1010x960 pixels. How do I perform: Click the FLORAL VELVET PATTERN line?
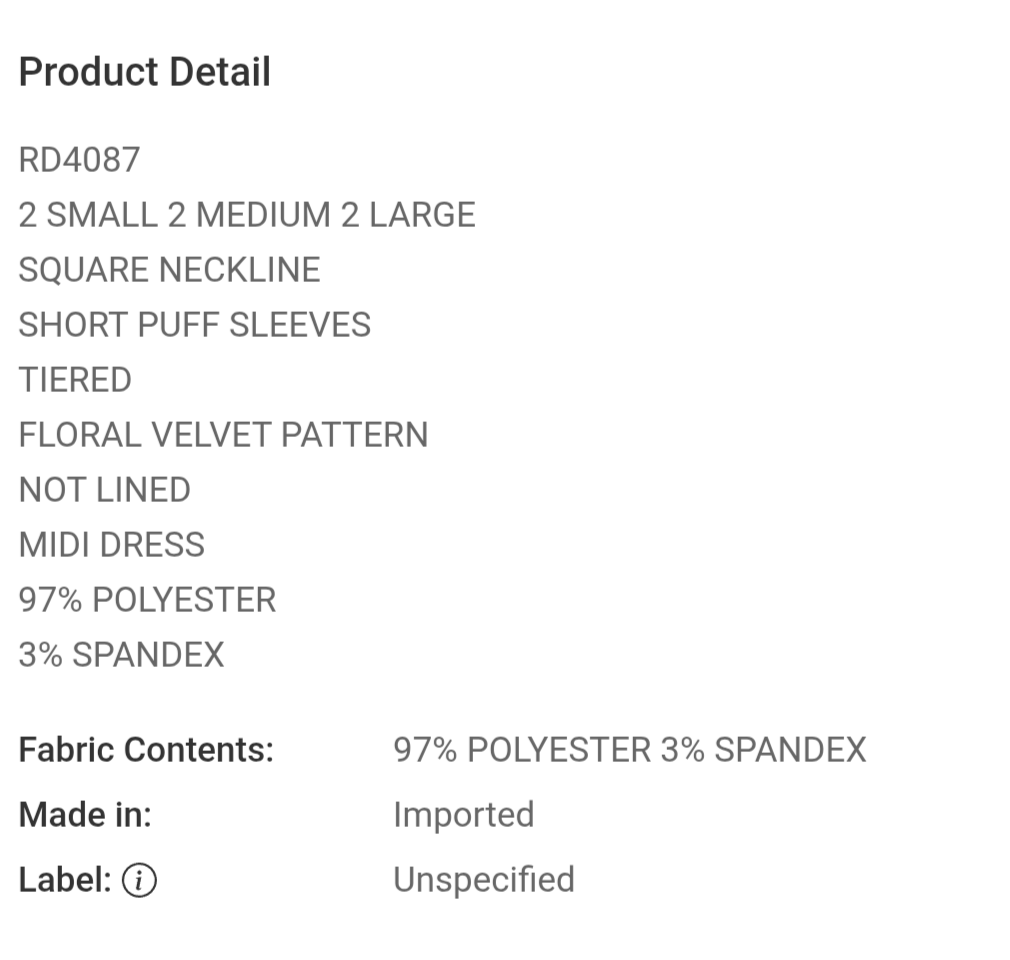point(223,435)
